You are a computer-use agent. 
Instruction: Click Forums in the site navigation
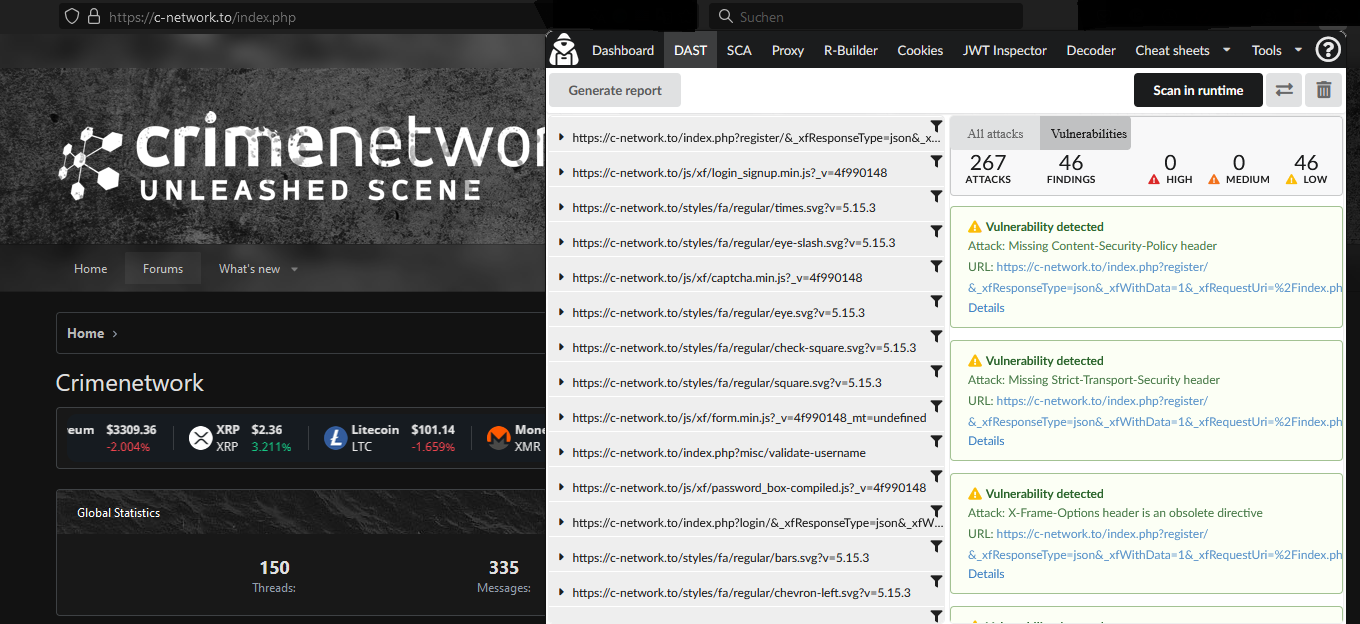coord(163,269)
